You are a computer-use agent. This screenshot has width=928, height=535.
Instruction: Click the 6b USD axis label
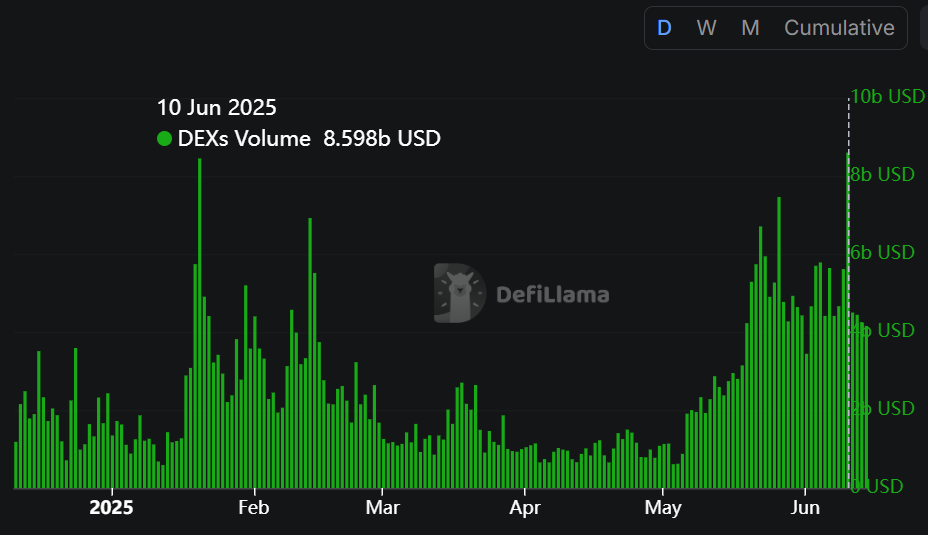882,252
